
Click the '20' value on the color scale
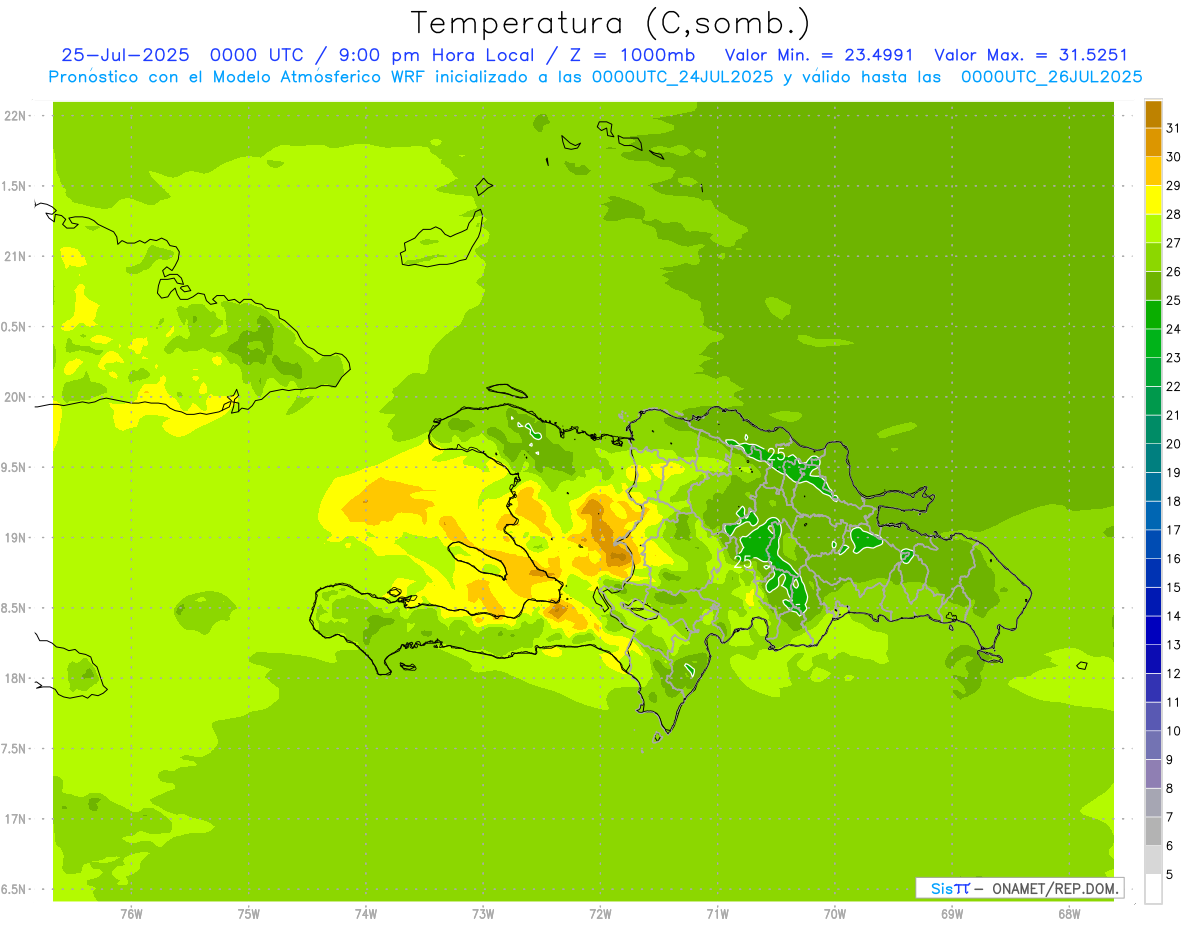[1173, 444]
